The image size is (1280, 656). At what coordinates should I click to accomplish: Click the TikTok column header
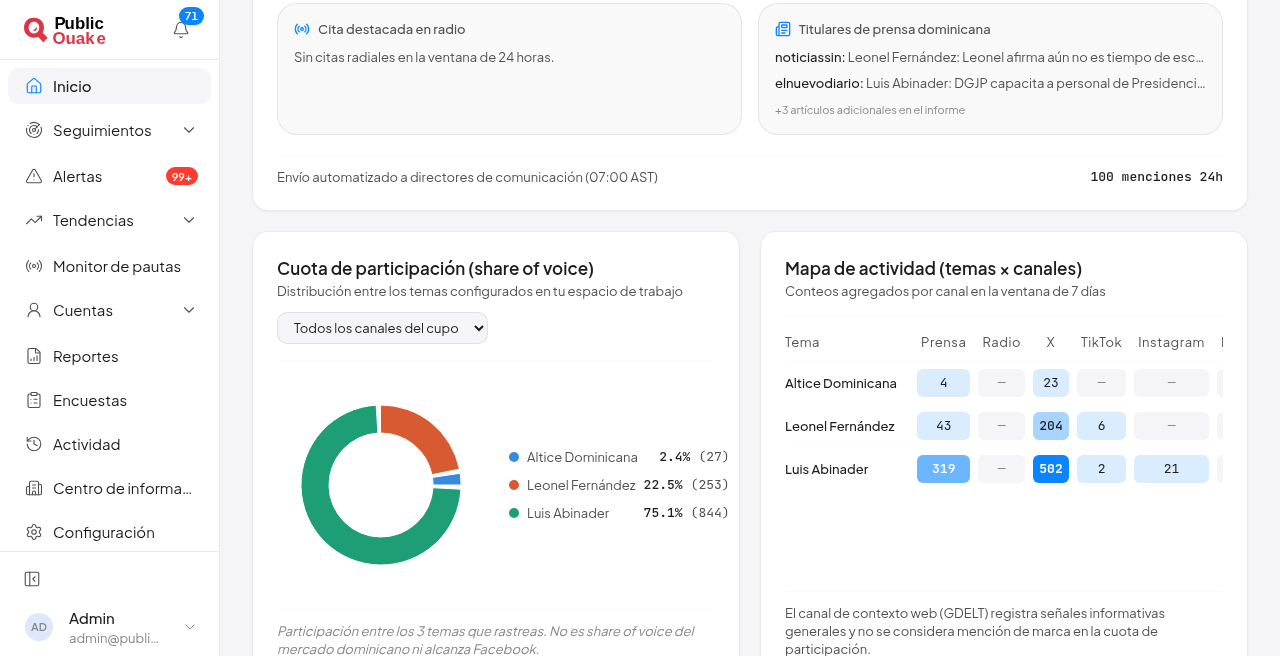tap(1101, 342)
